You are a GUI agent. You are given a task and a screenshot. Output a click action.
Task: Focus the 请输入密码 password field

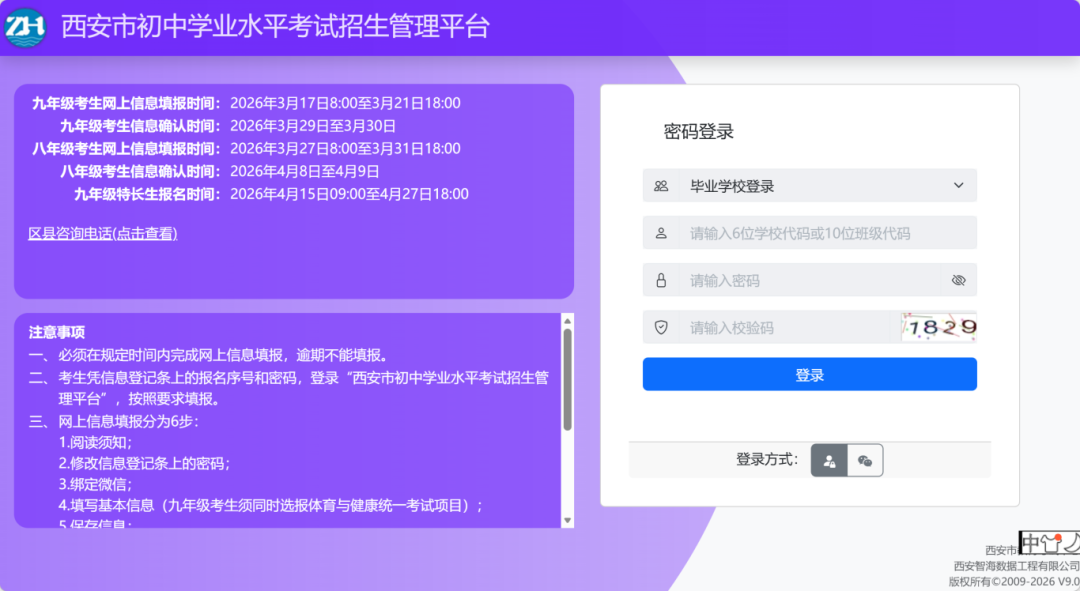point(809,280)
